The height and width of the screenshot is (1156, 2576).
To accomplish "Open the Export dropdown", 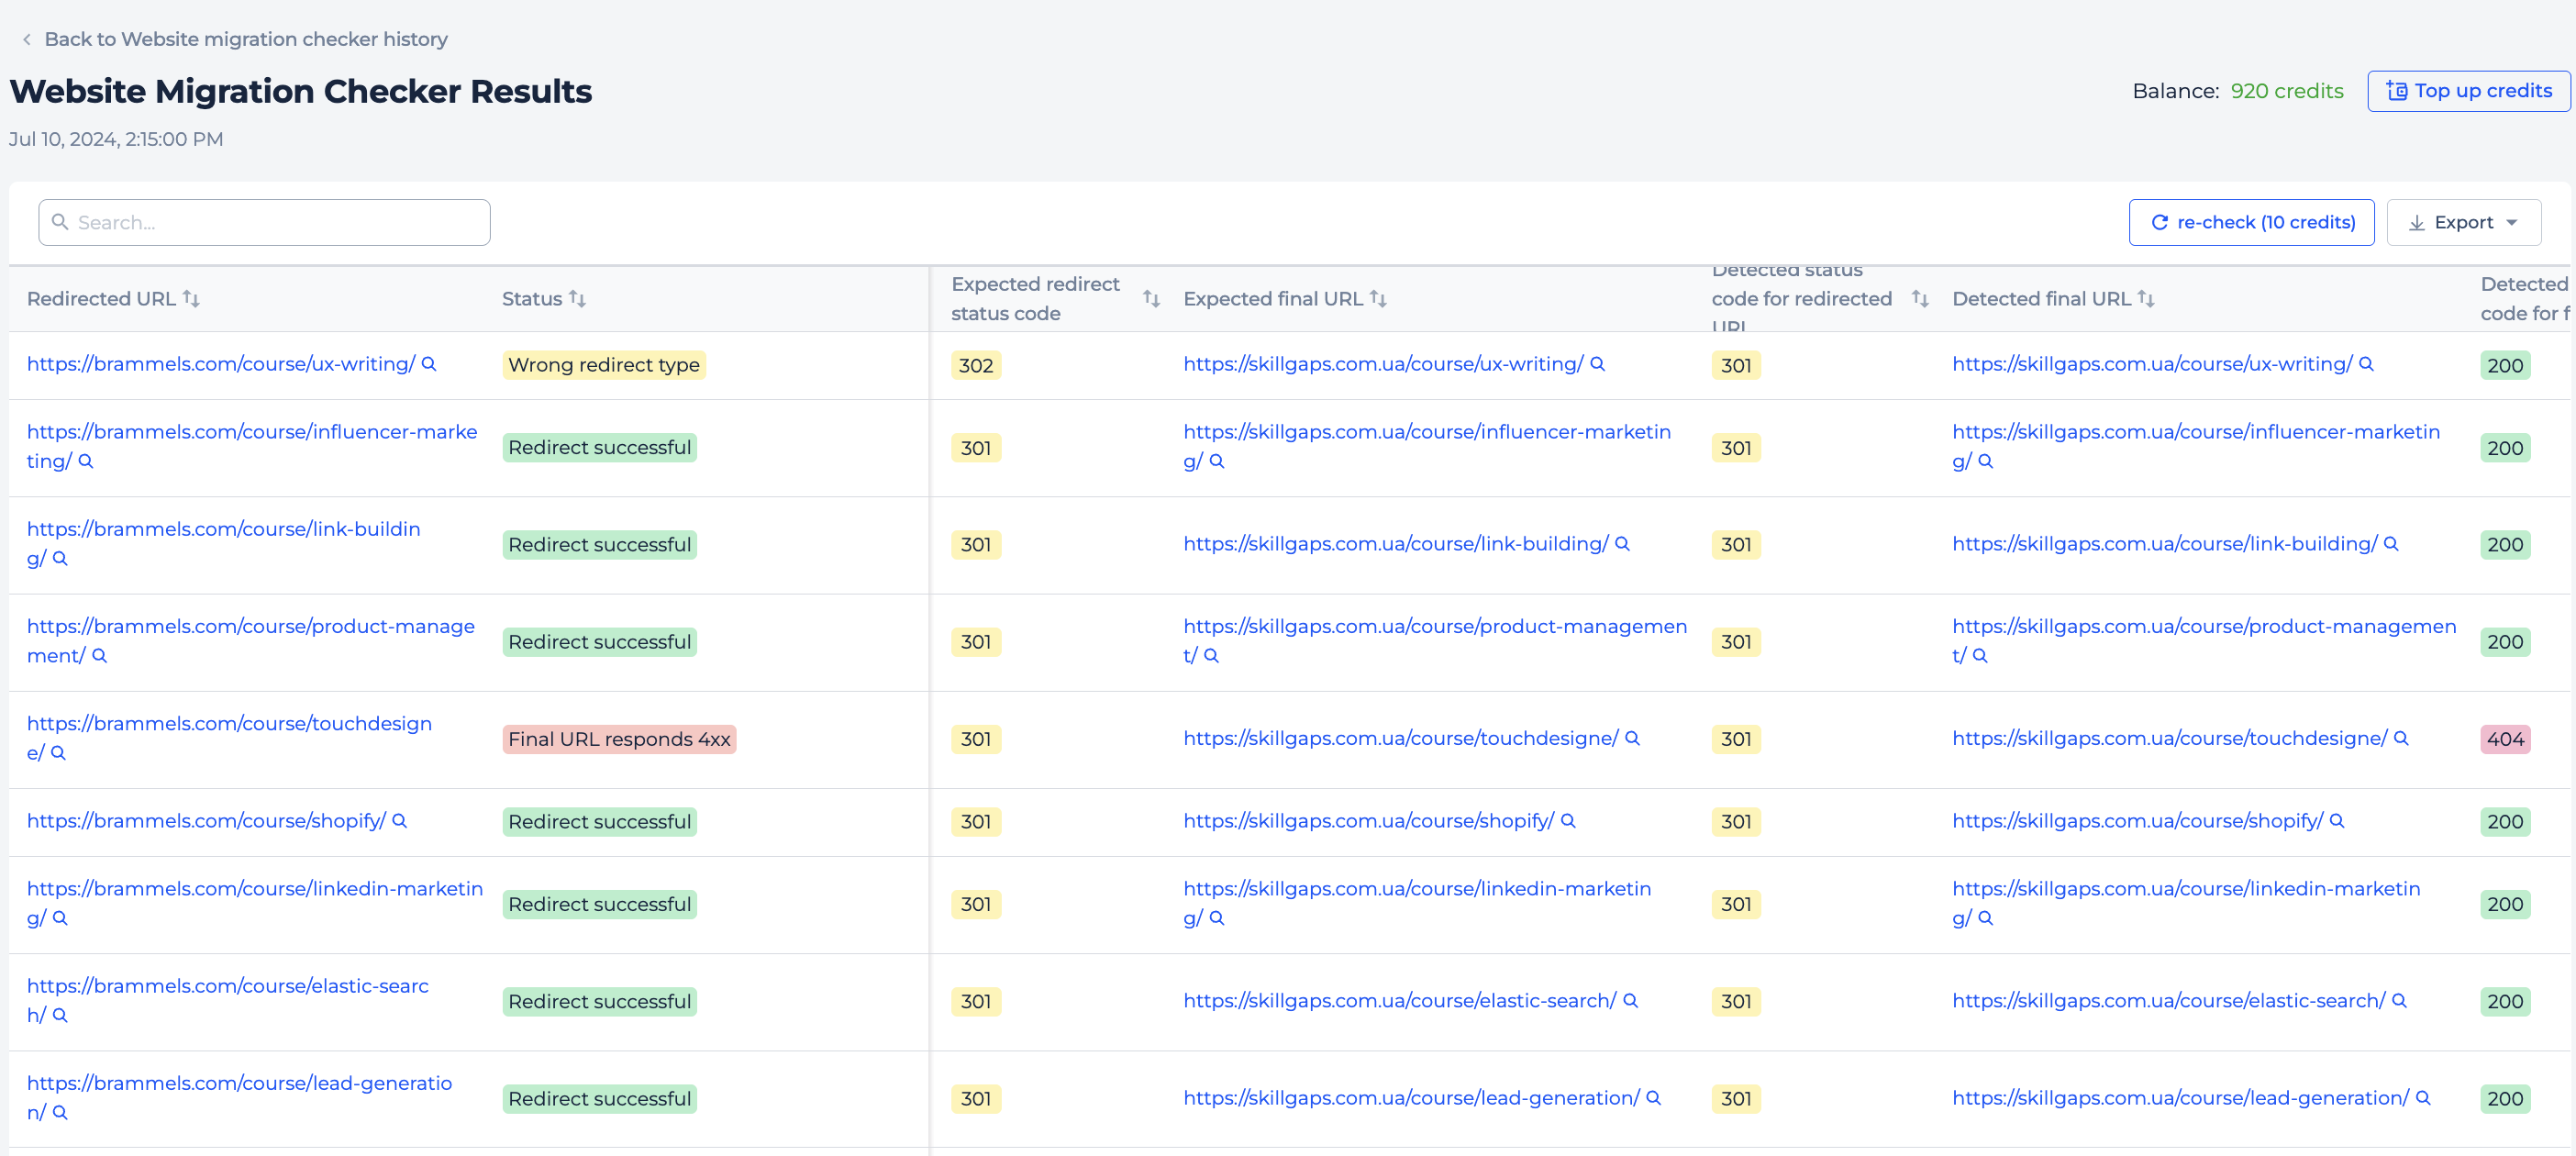I will tap(2464, 222).
